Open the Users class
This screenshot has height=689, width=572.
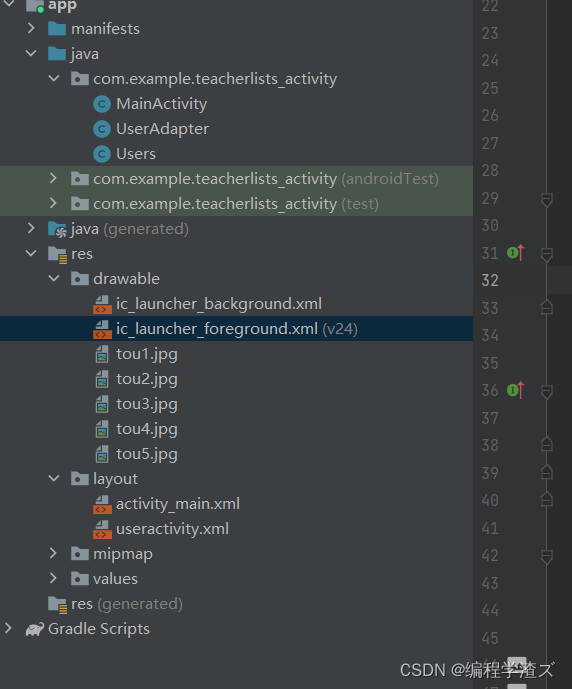pyautogui.click(x=136, y=154)
